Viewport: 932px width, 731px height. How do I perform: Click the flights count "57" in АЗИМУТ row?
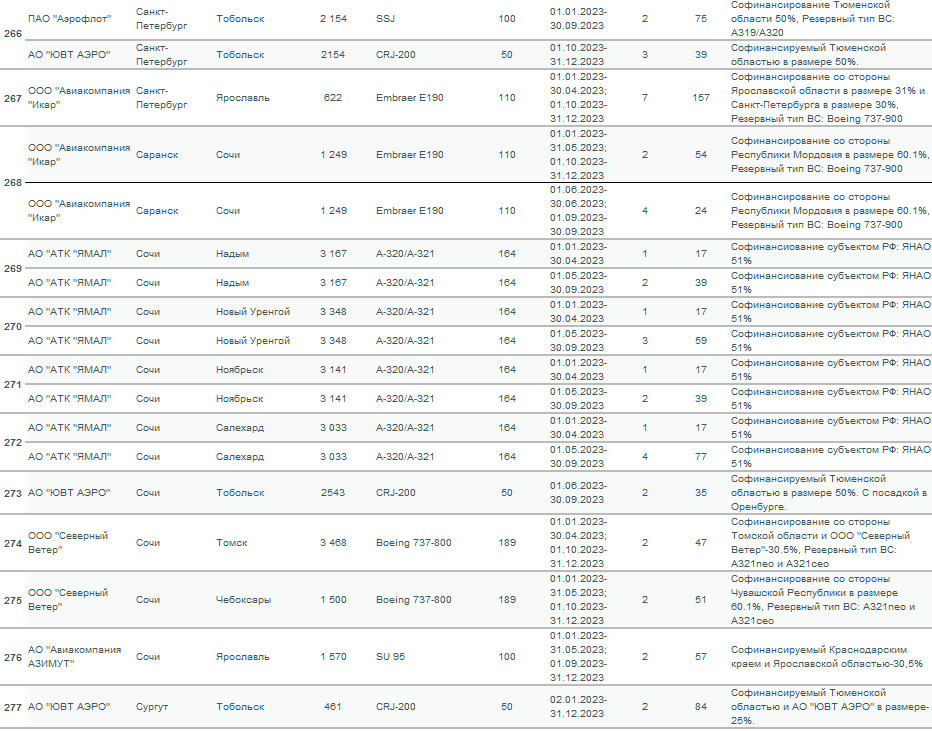tap(701, 657)
